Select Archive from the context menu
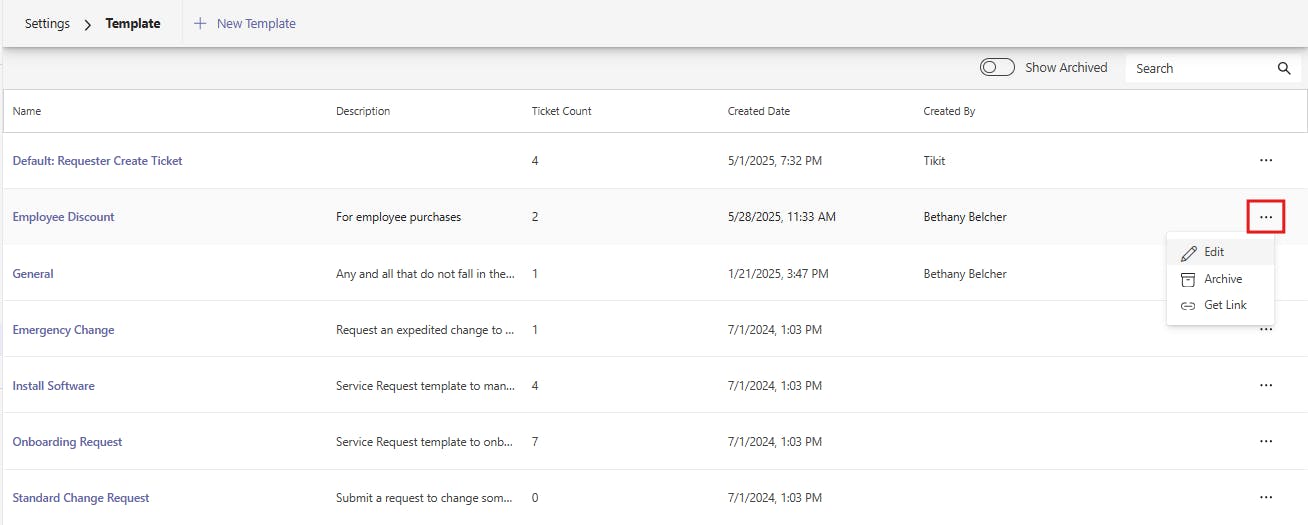The height and width of the screenshot is (525, 1308). [1222, 279]
